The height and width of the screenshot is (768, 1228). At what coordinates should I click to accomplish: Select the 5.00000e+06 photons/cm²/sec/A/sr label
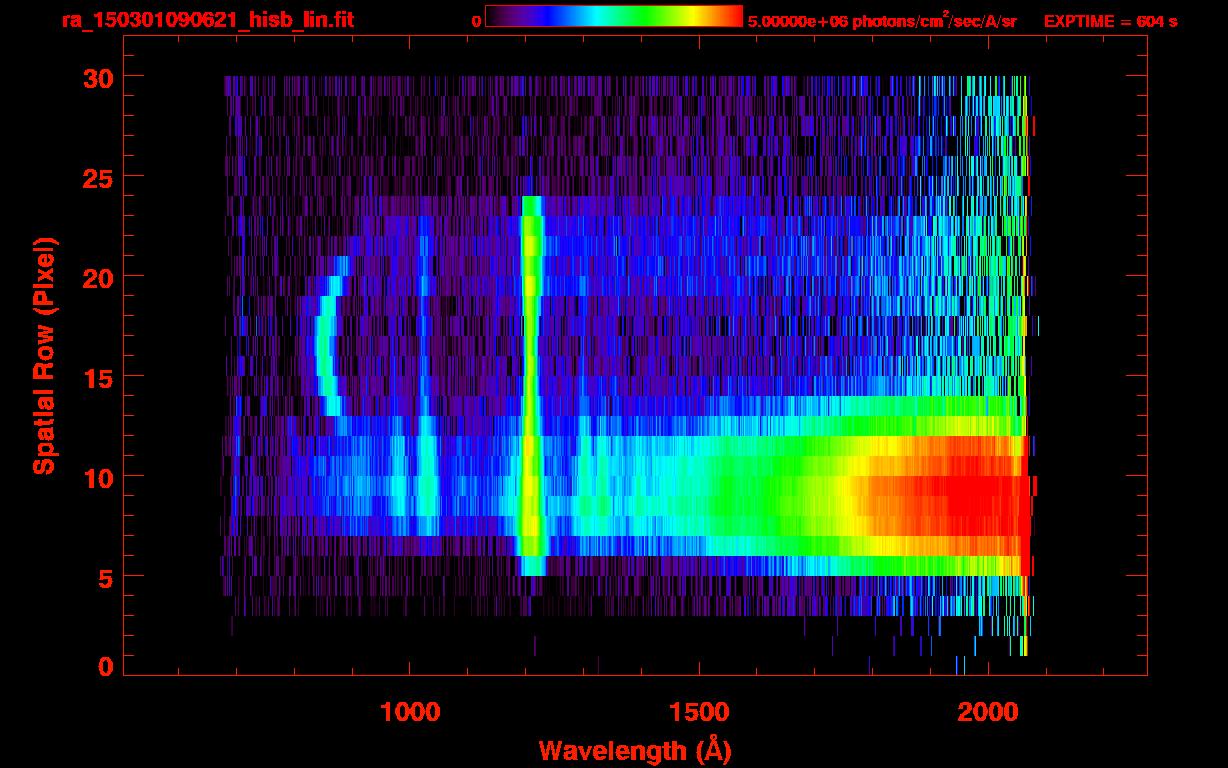[882, 21]
